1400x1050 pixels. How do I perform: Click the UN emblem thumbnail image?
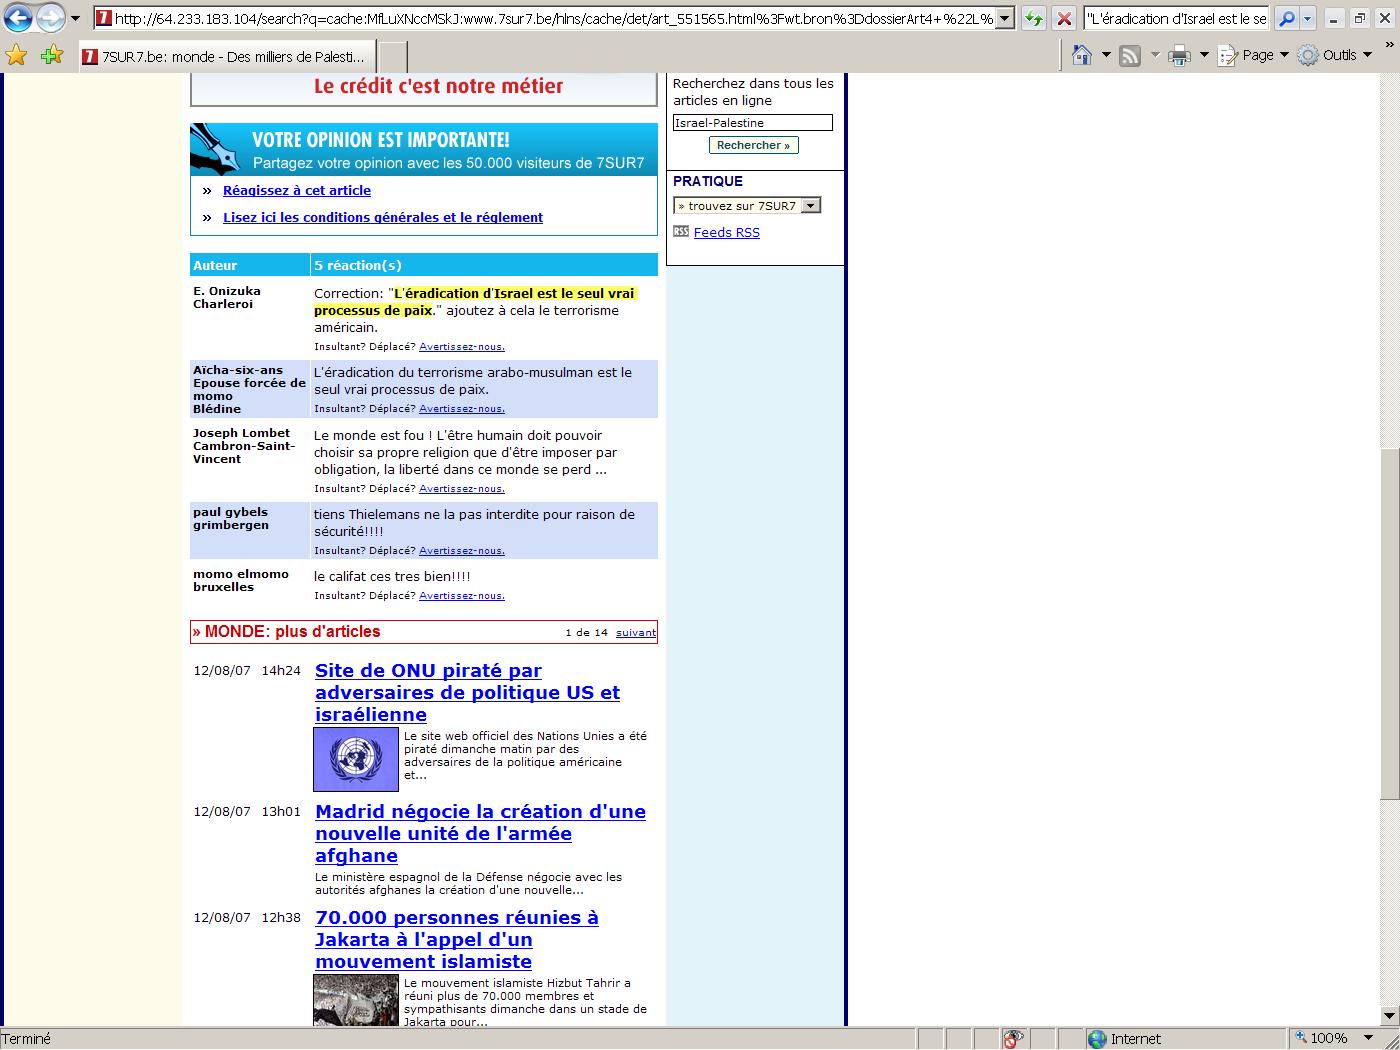[x=356, y=759]
